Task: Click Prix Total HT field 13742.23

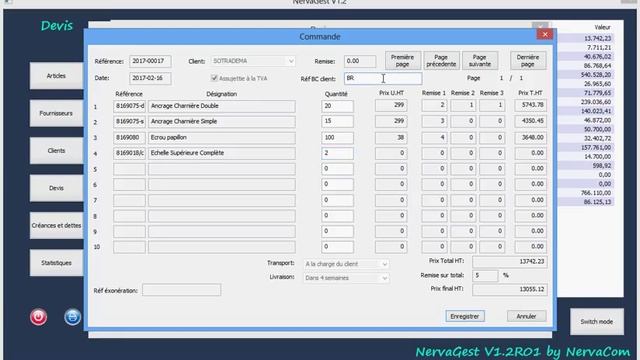Action: [x=510, y=262]
